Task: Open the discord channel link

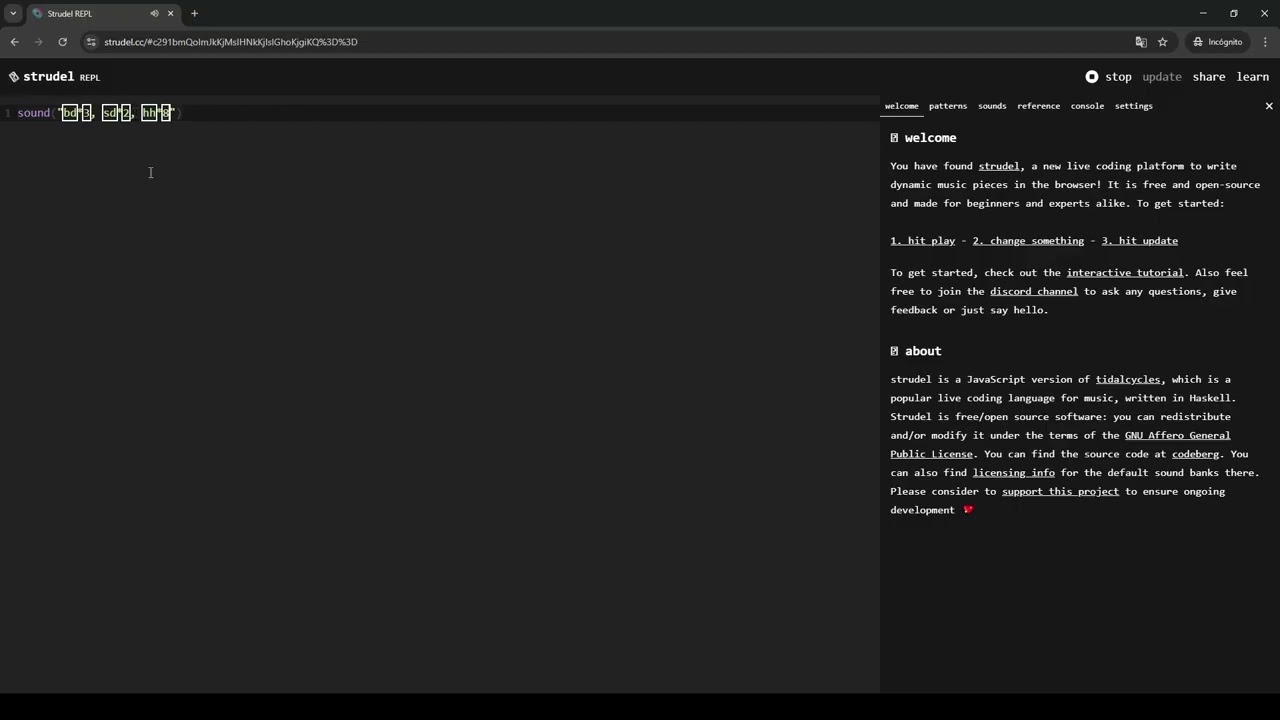Action: tap(1034, 292)
